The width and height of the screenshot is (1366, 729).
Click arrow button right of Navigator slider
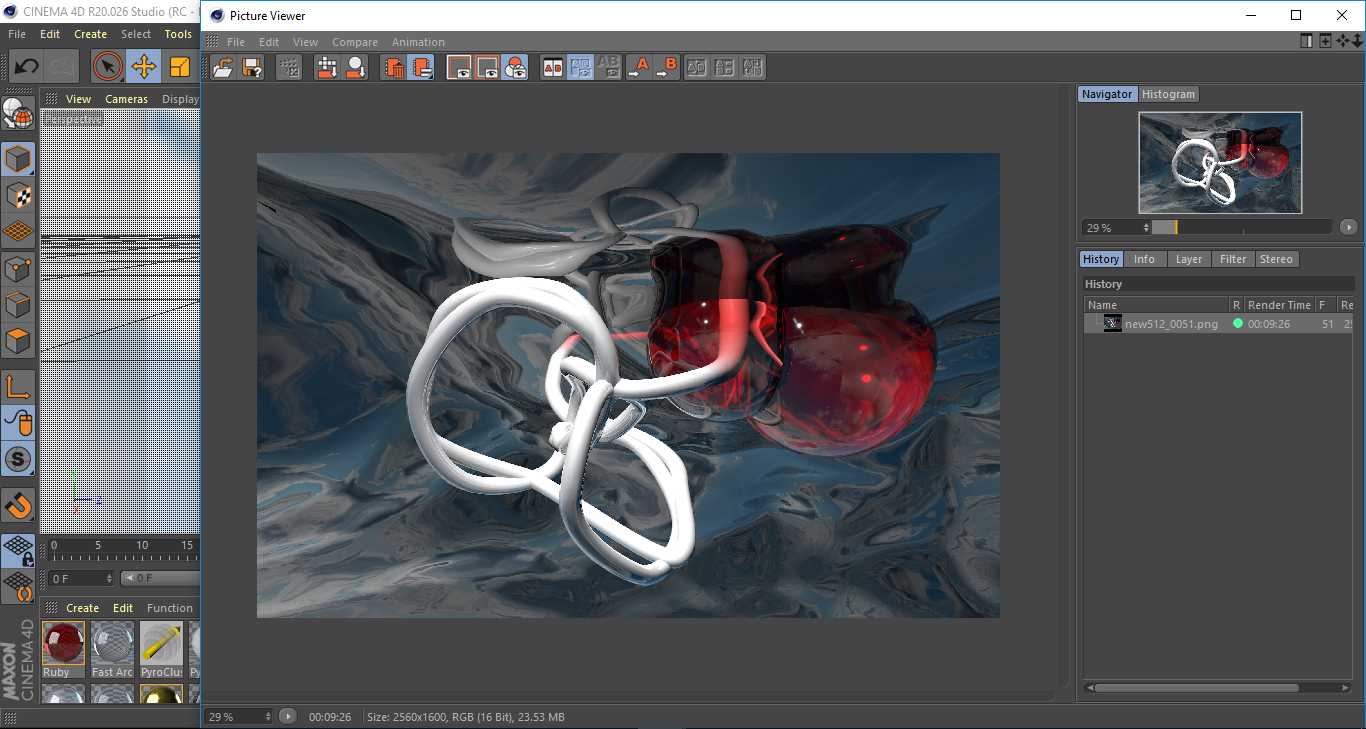point(1349,228)
